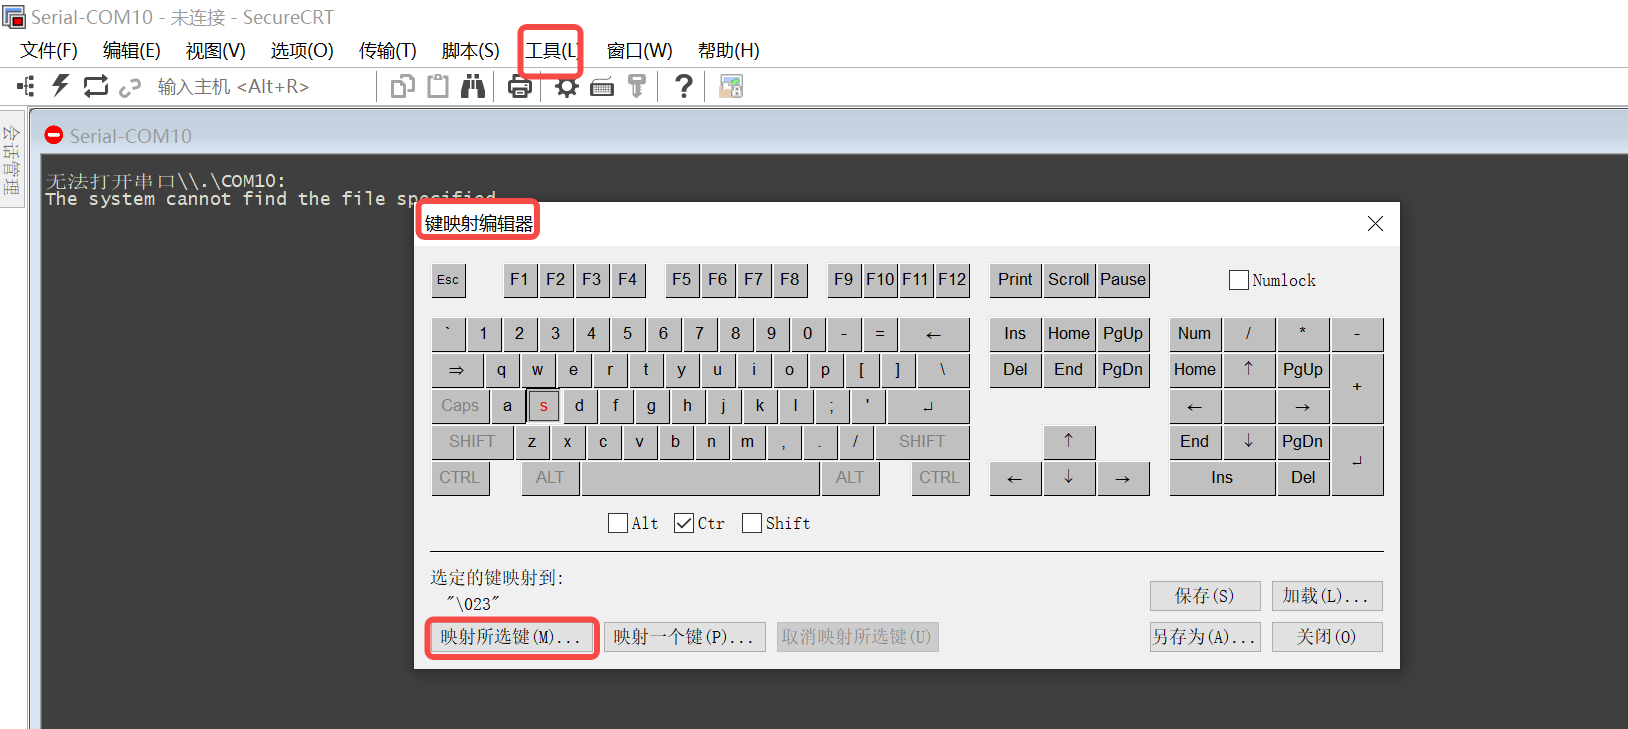This screenshot has height=729, width=1628.
Task: Select the left CTRL key
Action: click(461, 478)
